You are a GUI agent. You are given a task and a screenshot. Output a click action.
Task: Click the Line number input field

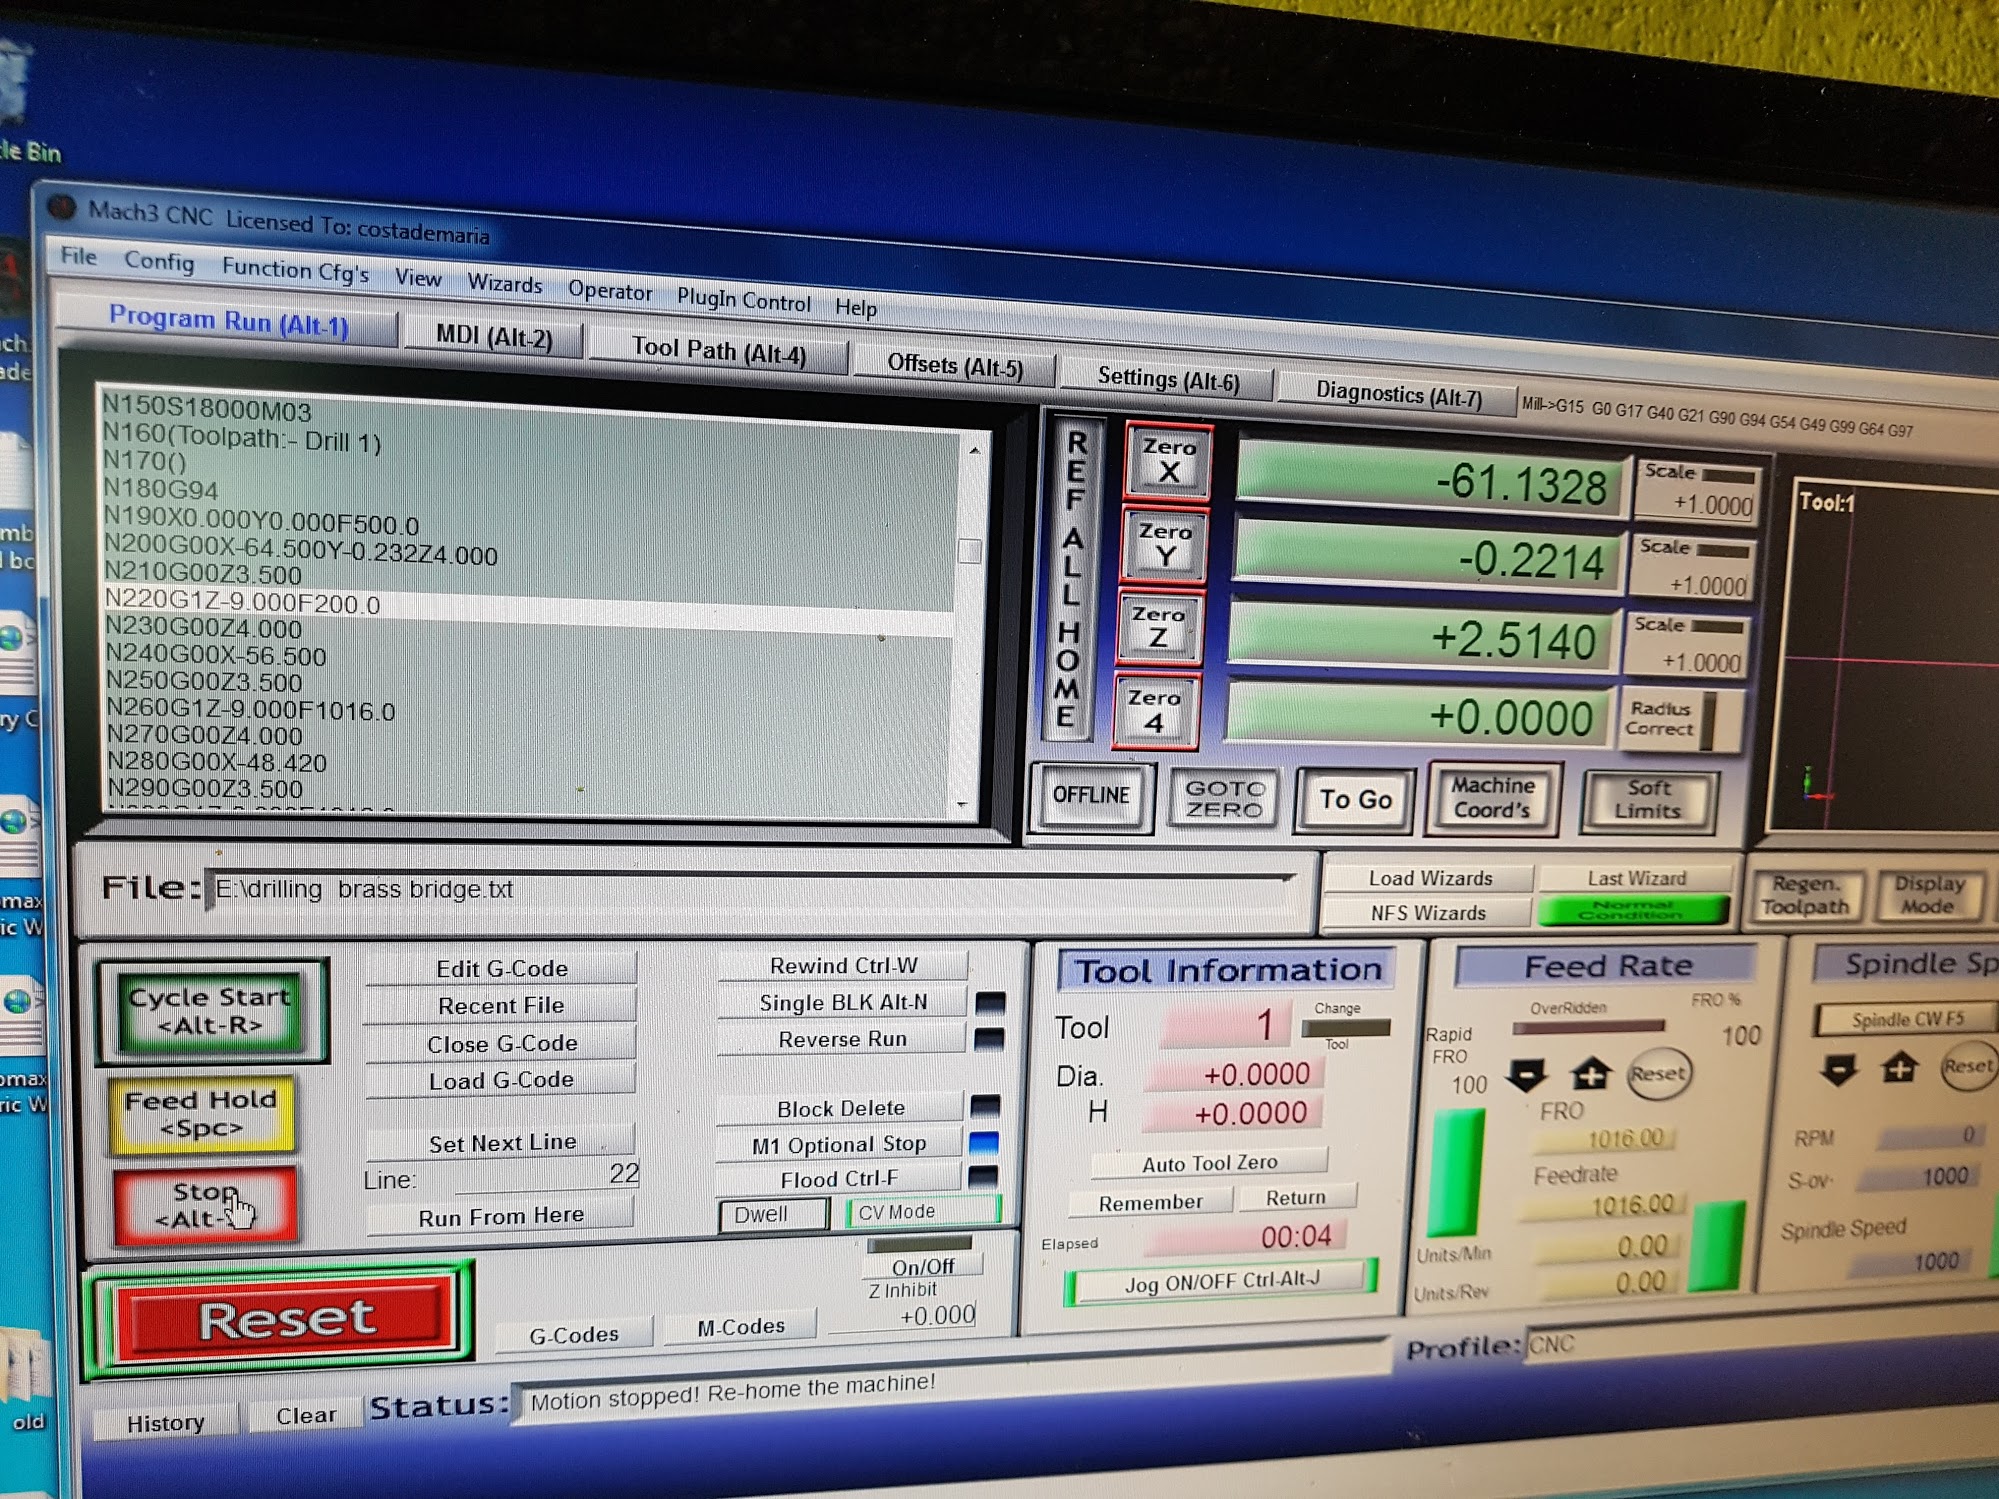548,1176
